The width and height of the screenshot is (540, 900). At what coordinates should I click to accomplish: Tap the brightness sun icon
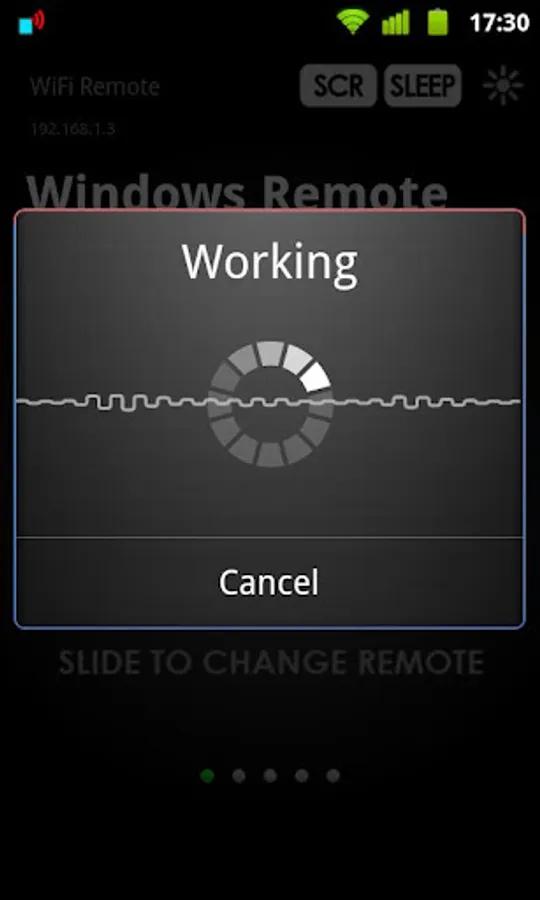click(503, 86)
